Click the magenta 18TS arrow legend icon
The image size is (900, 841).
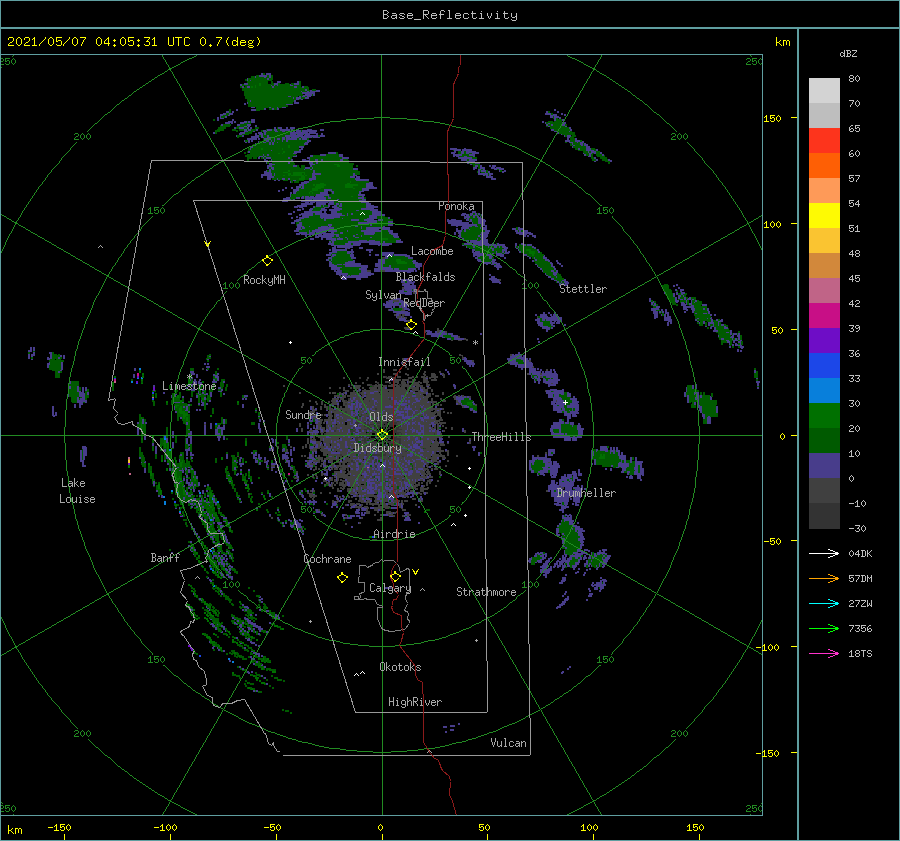[x=824, y=653]
